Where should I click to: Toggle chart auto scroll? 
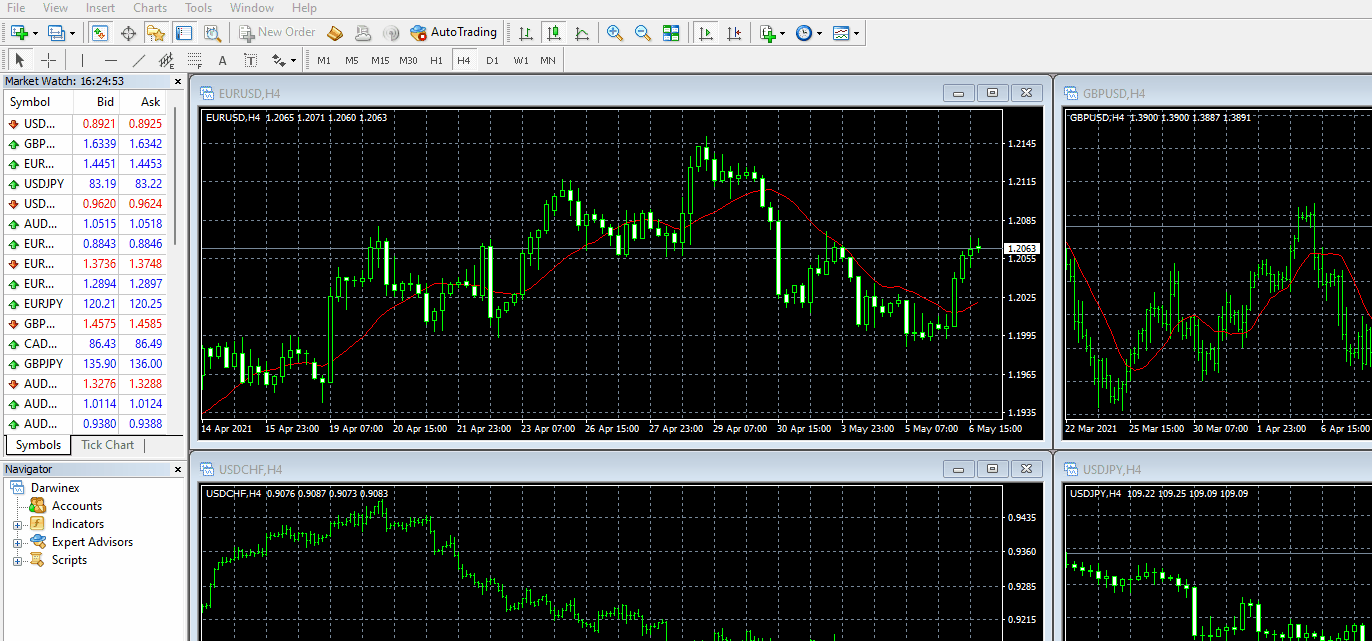[x=705, y=32]
